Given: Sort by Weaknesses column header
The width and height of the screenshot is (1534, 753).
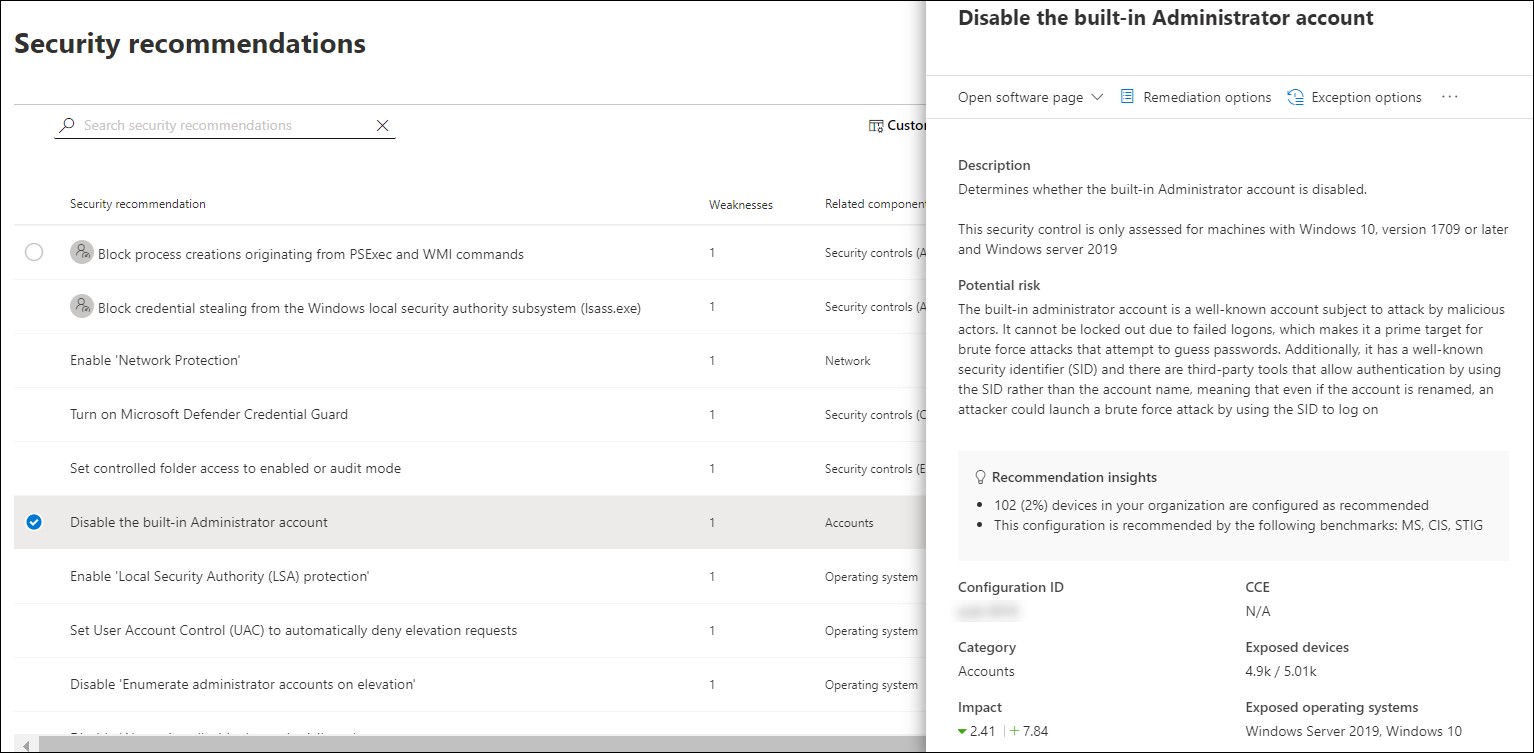Looking at the screenshot, I should pyautogui.click(x=741, y=204).
